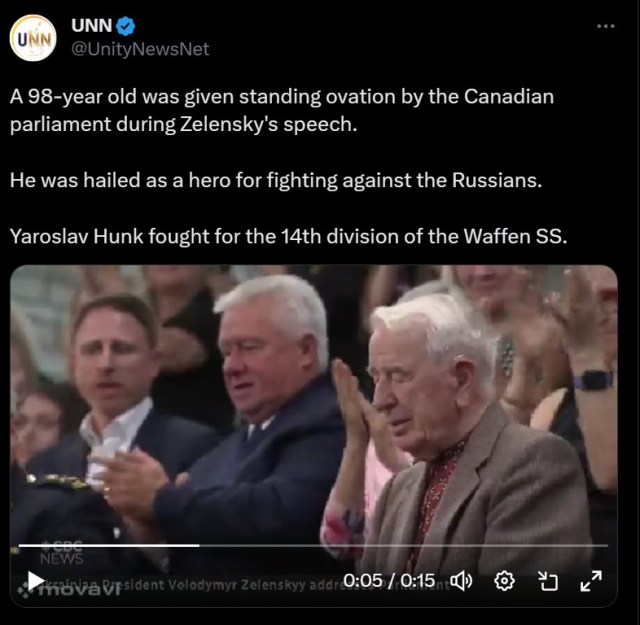Viewport: 640px width, 625px height.
Task: Open the UNN profile avatar
Action: point(33,38)
